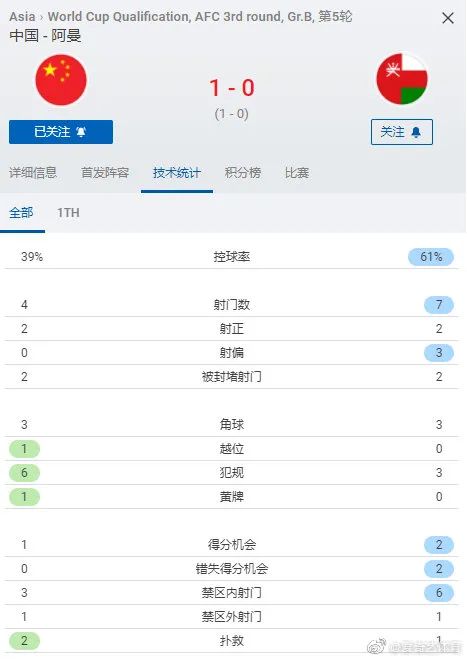Screen dimensions: 467x662
Task: Select the 技术统计 statistics tab
Action: point(177,173)
